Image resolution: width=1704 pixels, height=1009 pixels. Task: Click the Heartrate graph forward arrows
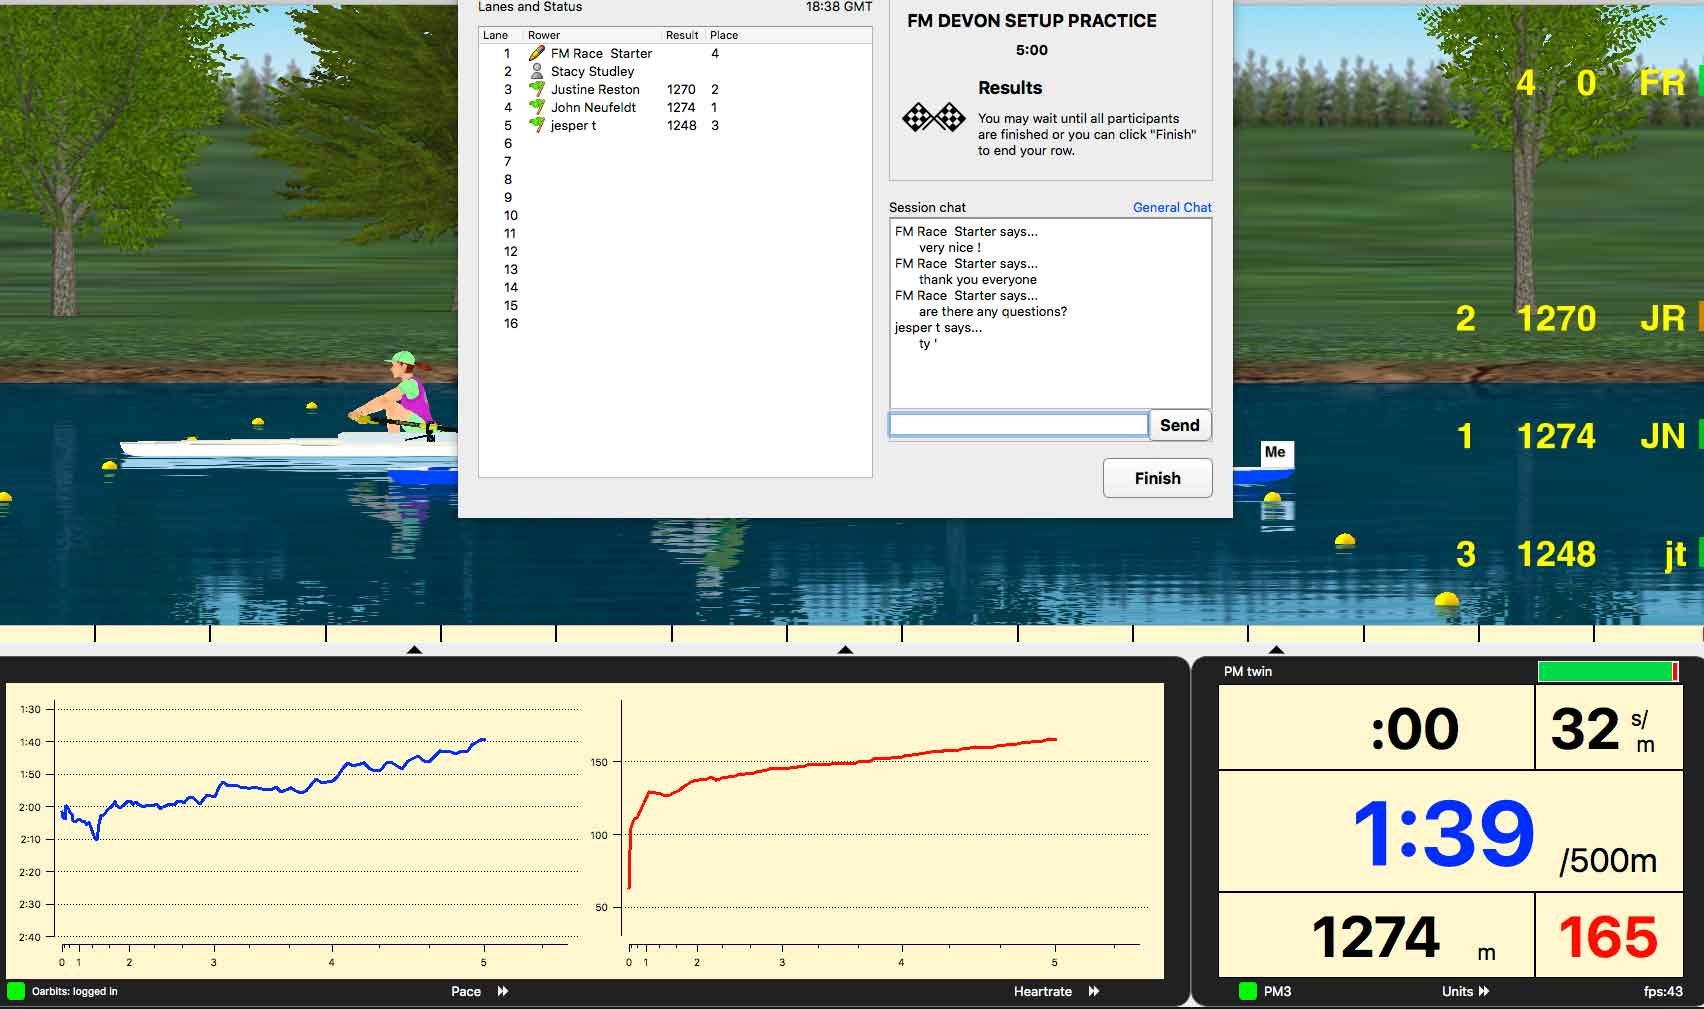1094,991
